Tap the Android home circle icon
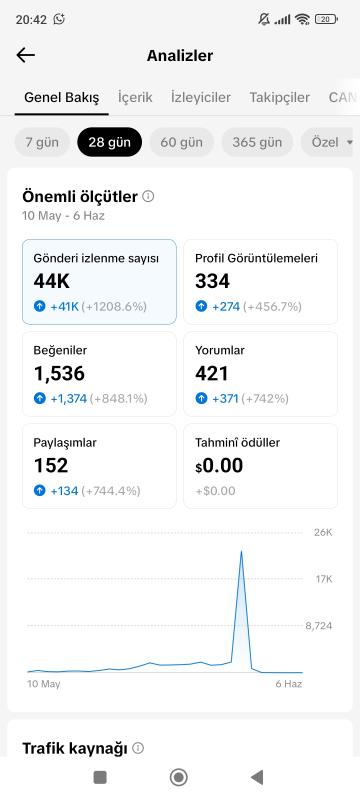Screen dimensions: 360x800 point(178,777)
